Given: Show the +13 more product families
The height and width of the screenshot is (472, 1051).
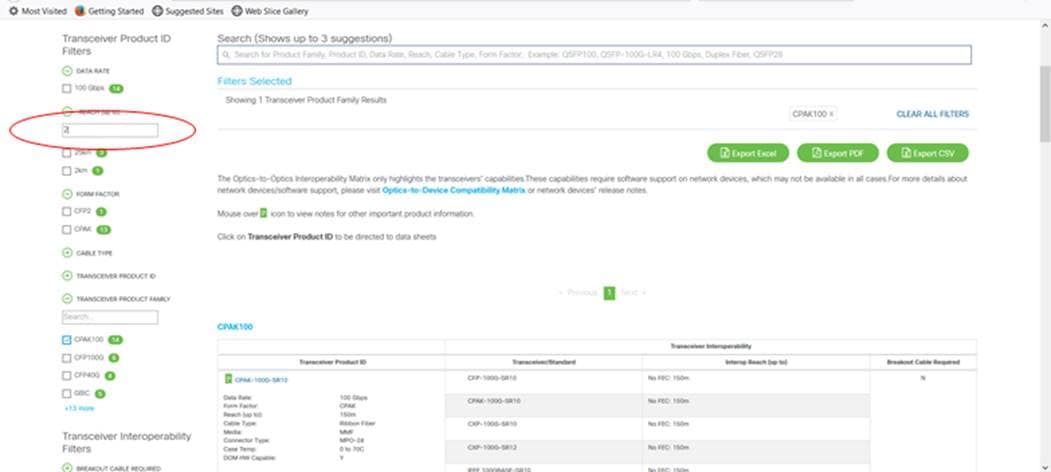Looking at the screenshot, I should [79, 408].
